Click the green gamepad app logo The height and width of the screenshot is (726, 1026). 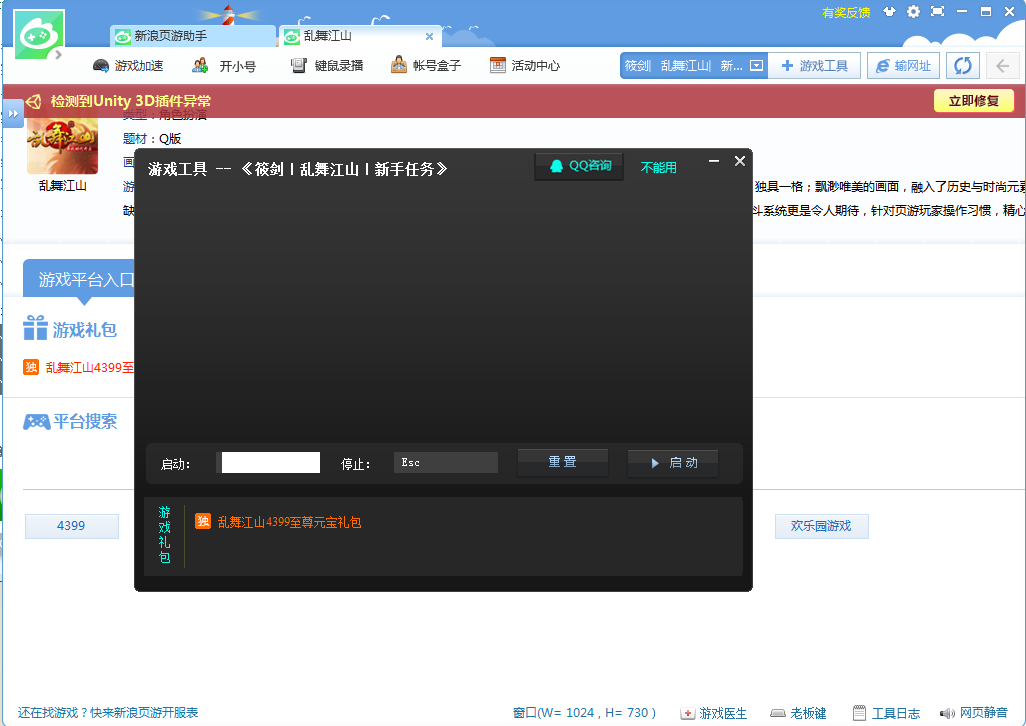coord(39,34)
